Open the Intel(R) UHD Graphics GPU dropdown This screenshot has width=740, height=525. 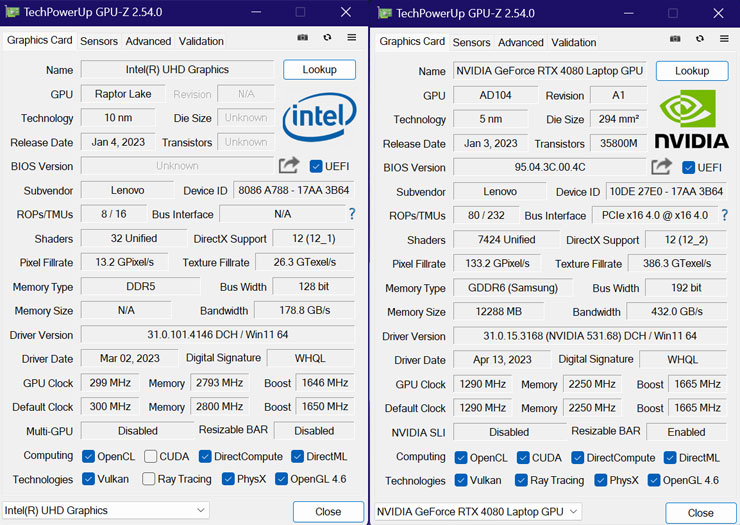coord(105,510)
